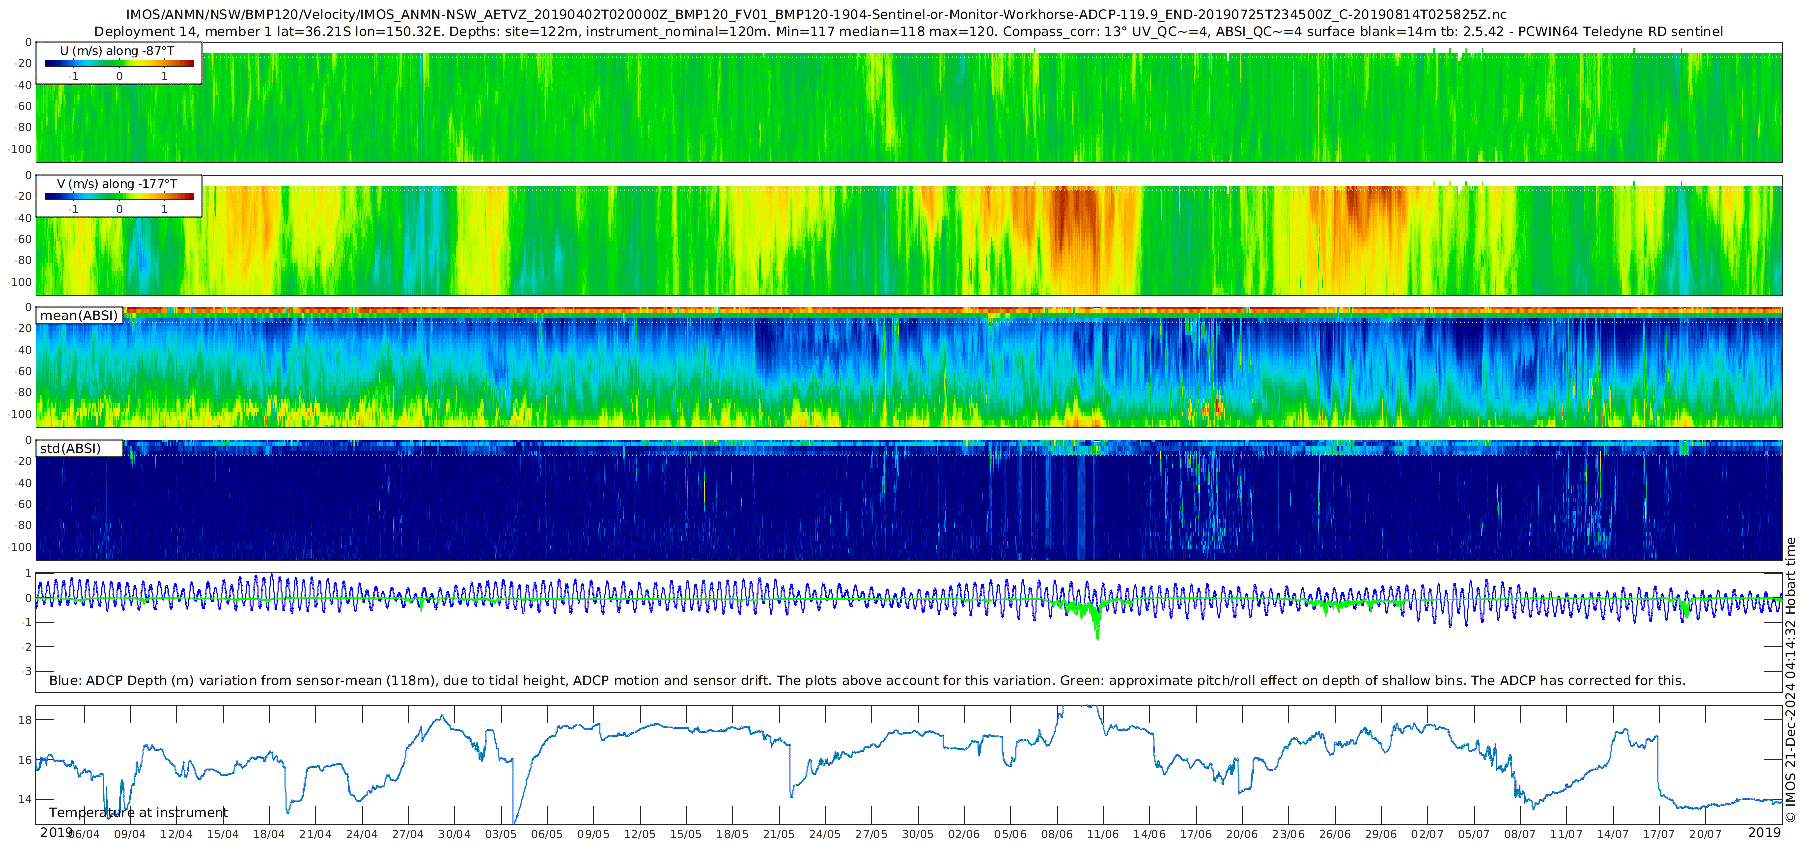Viewport: 1800px width, 850px height.
Task: Click the 09/04 date tick
Action: (130, 834)
